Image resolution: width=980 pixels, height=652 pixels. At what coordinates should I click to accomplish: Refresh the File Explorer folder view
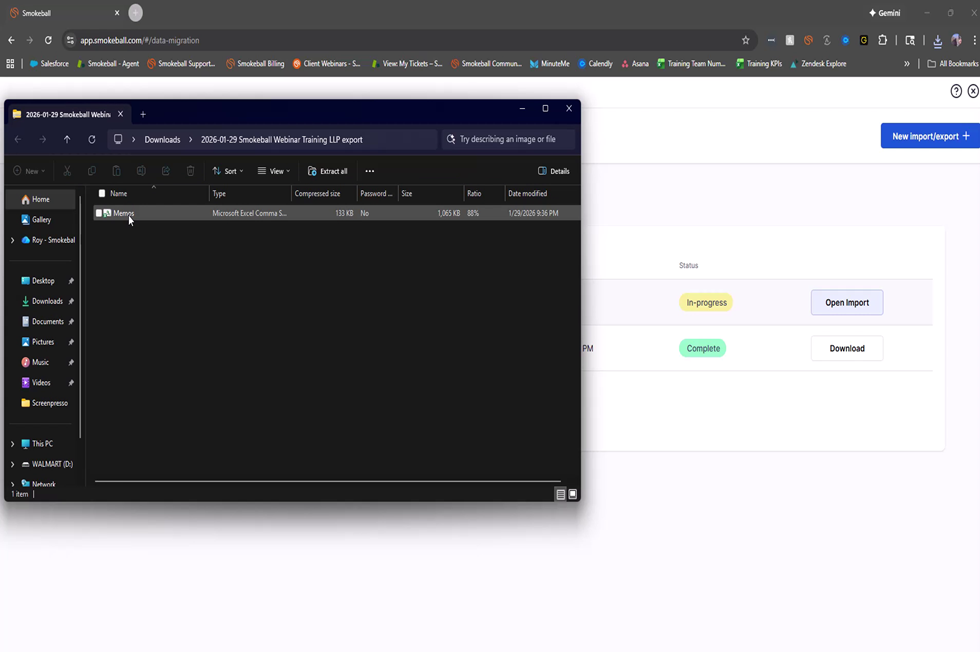click(92, 140)
